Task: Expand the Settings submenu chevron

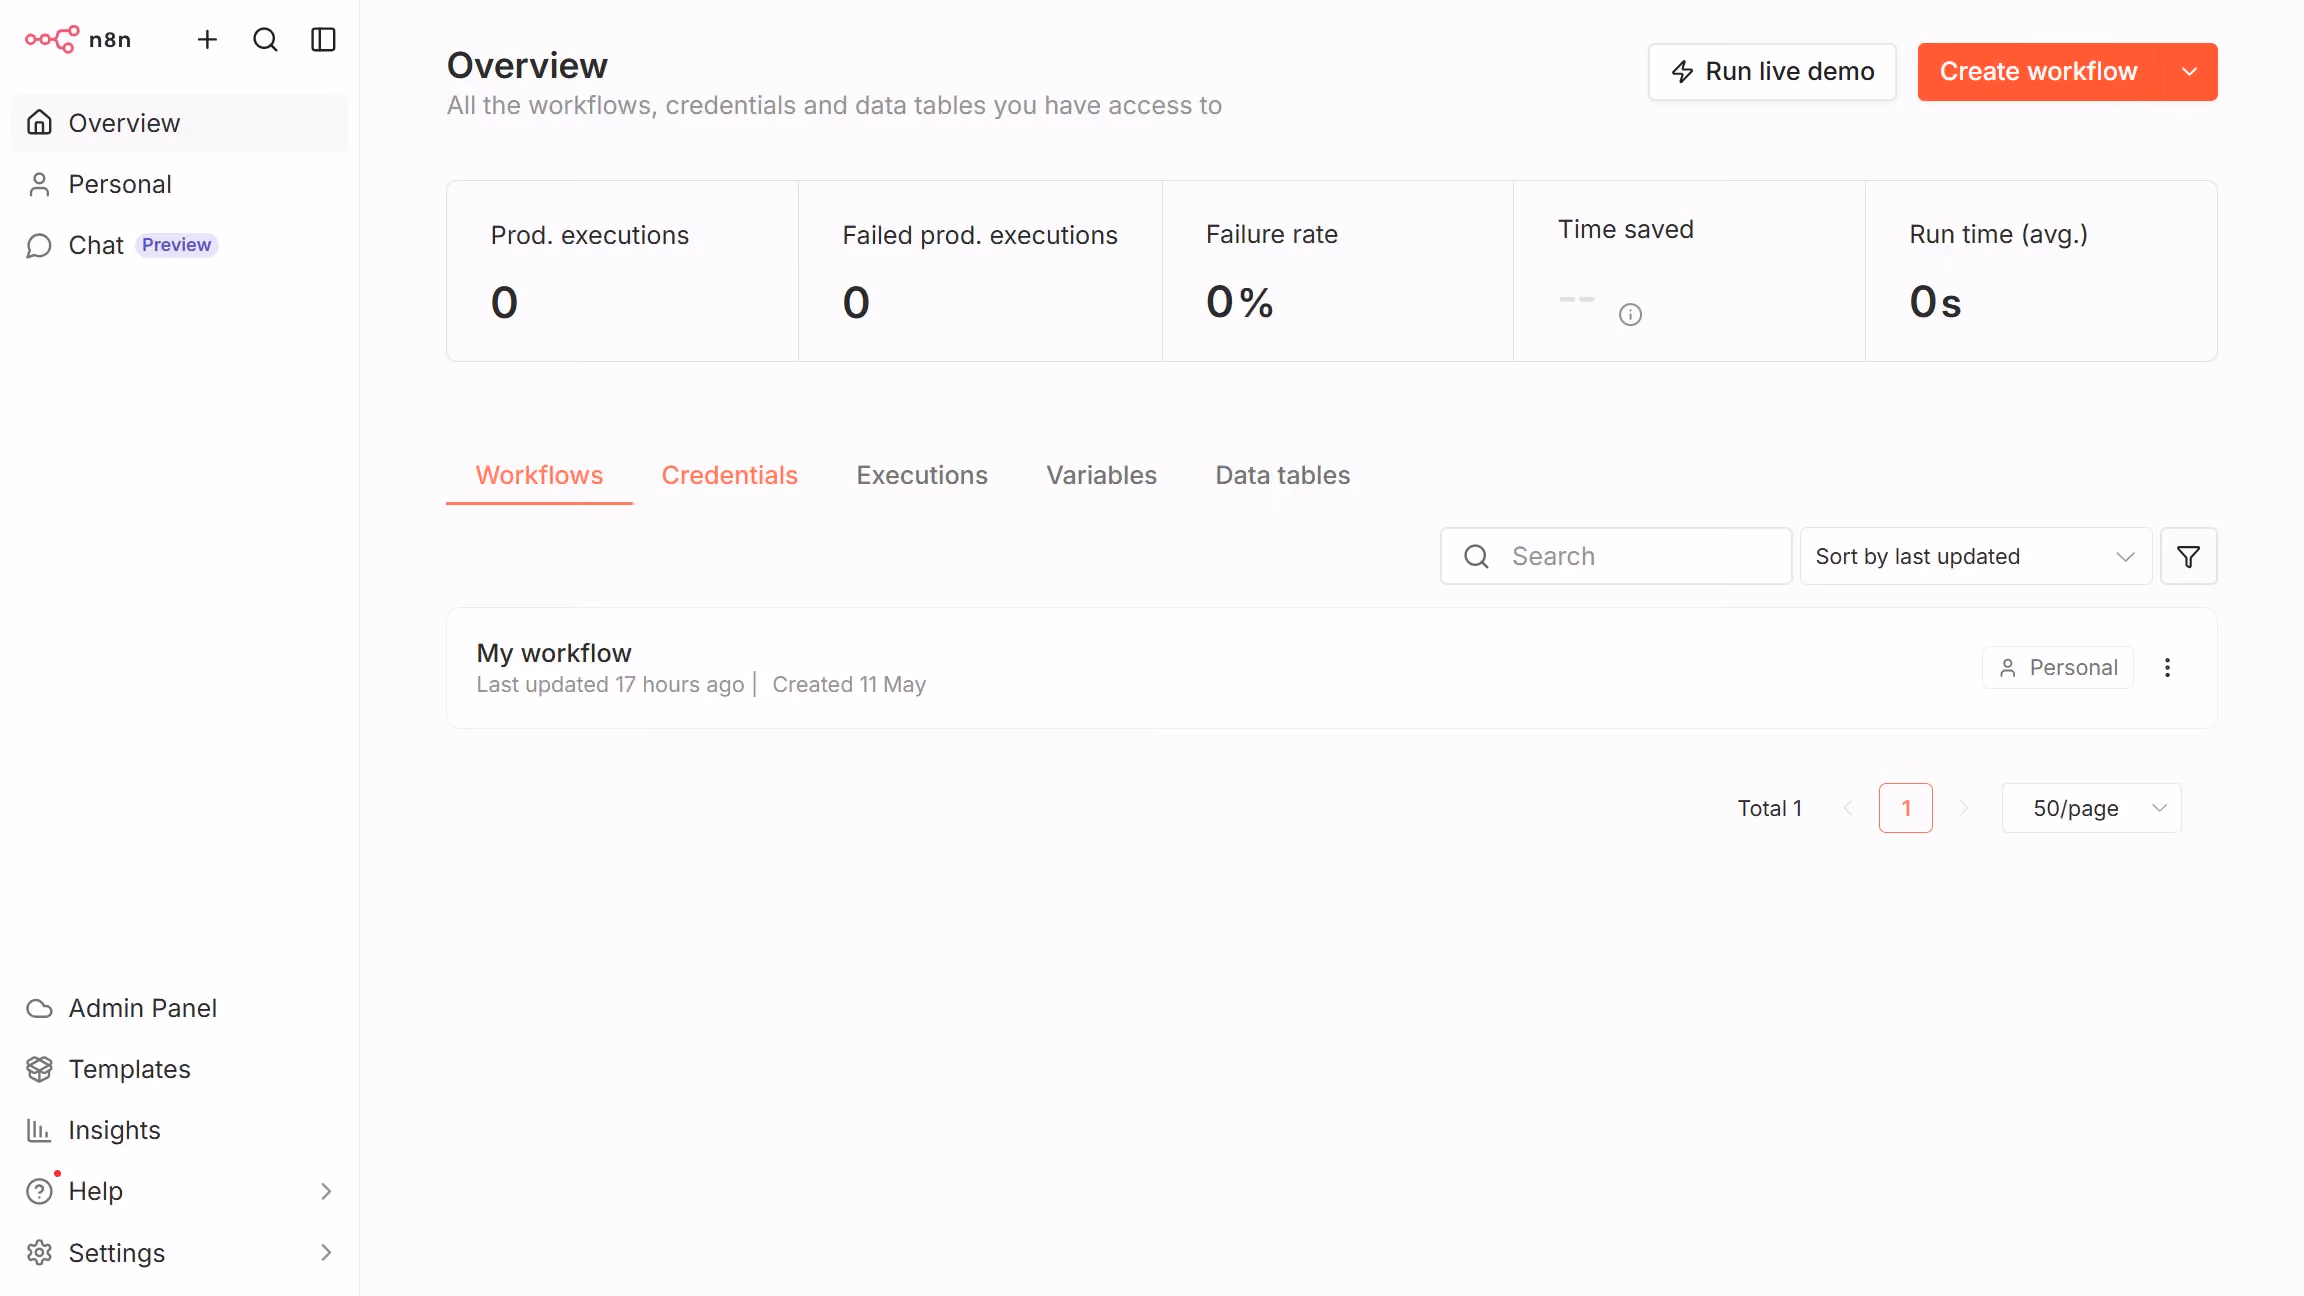Action: coord(326,1252)
